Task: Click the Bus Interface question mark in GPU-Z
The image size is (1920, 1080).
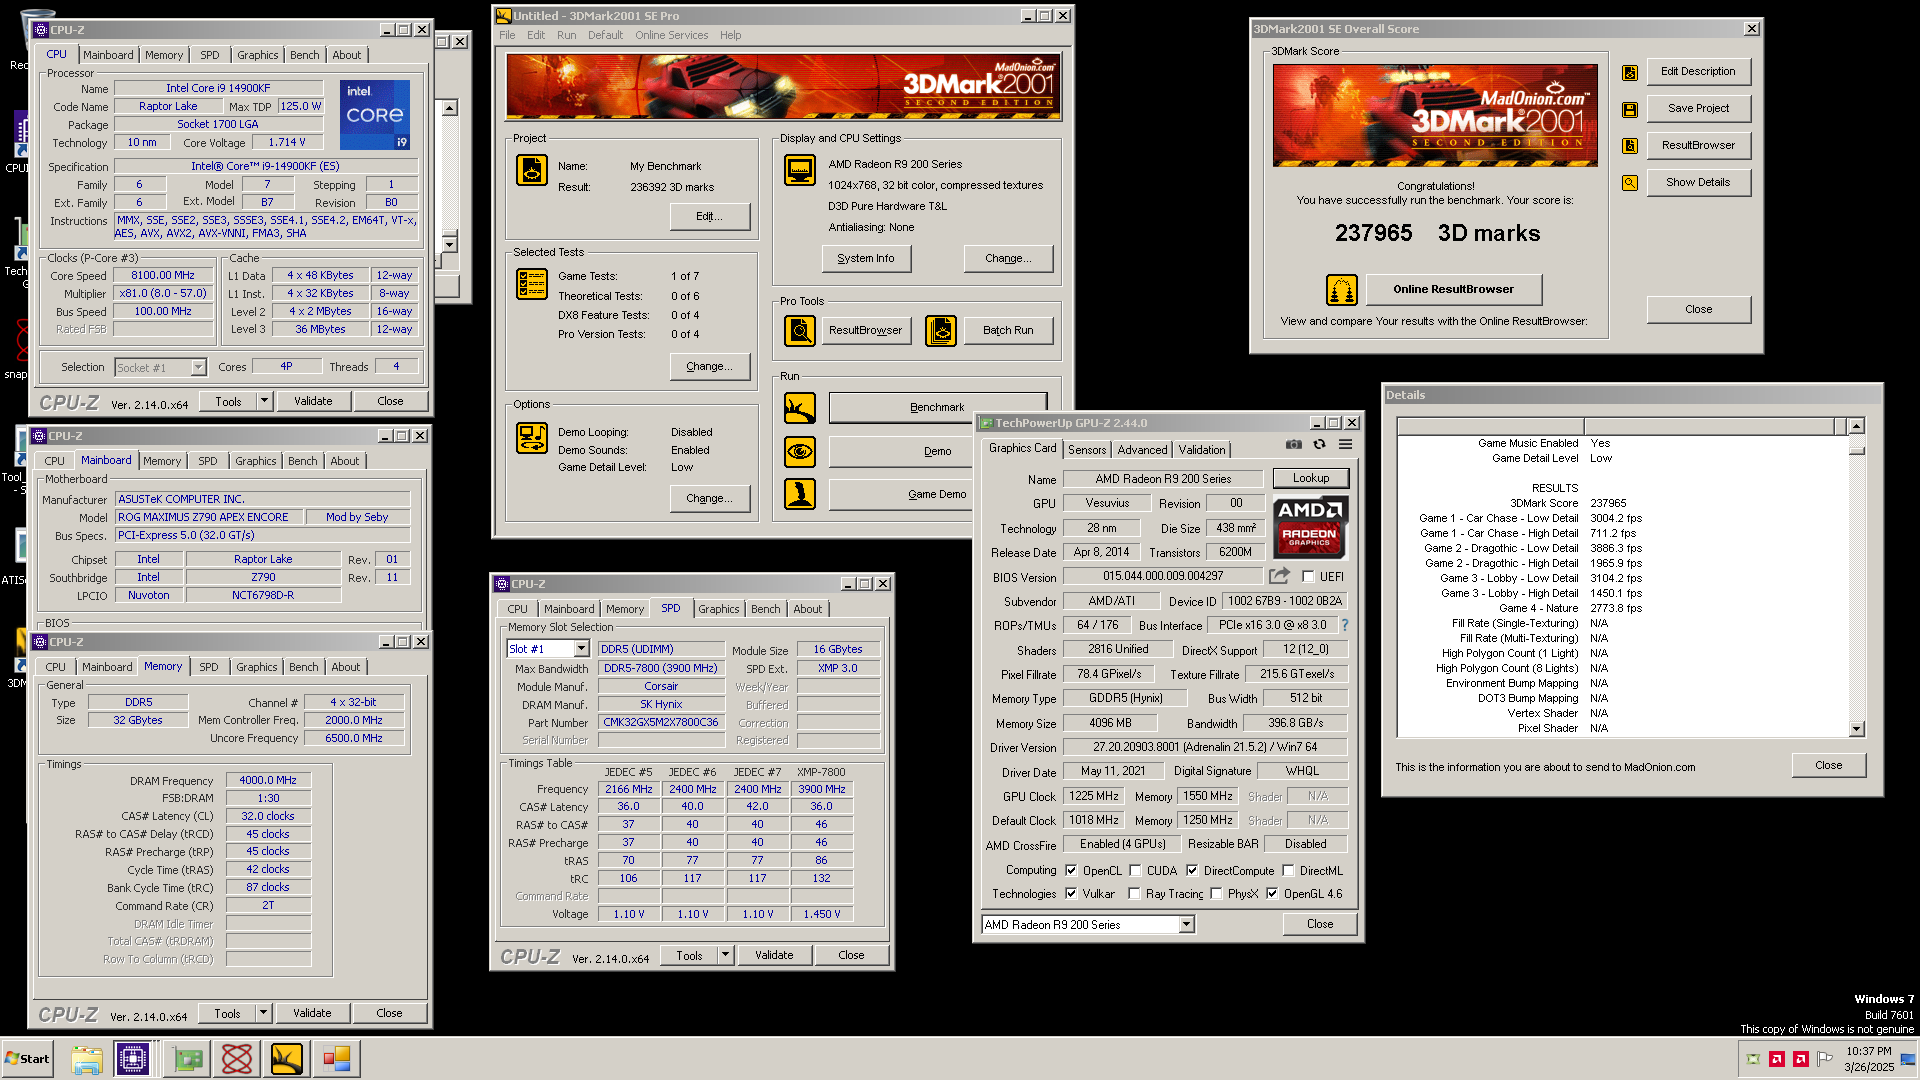Action: (x=1345, y=625)
